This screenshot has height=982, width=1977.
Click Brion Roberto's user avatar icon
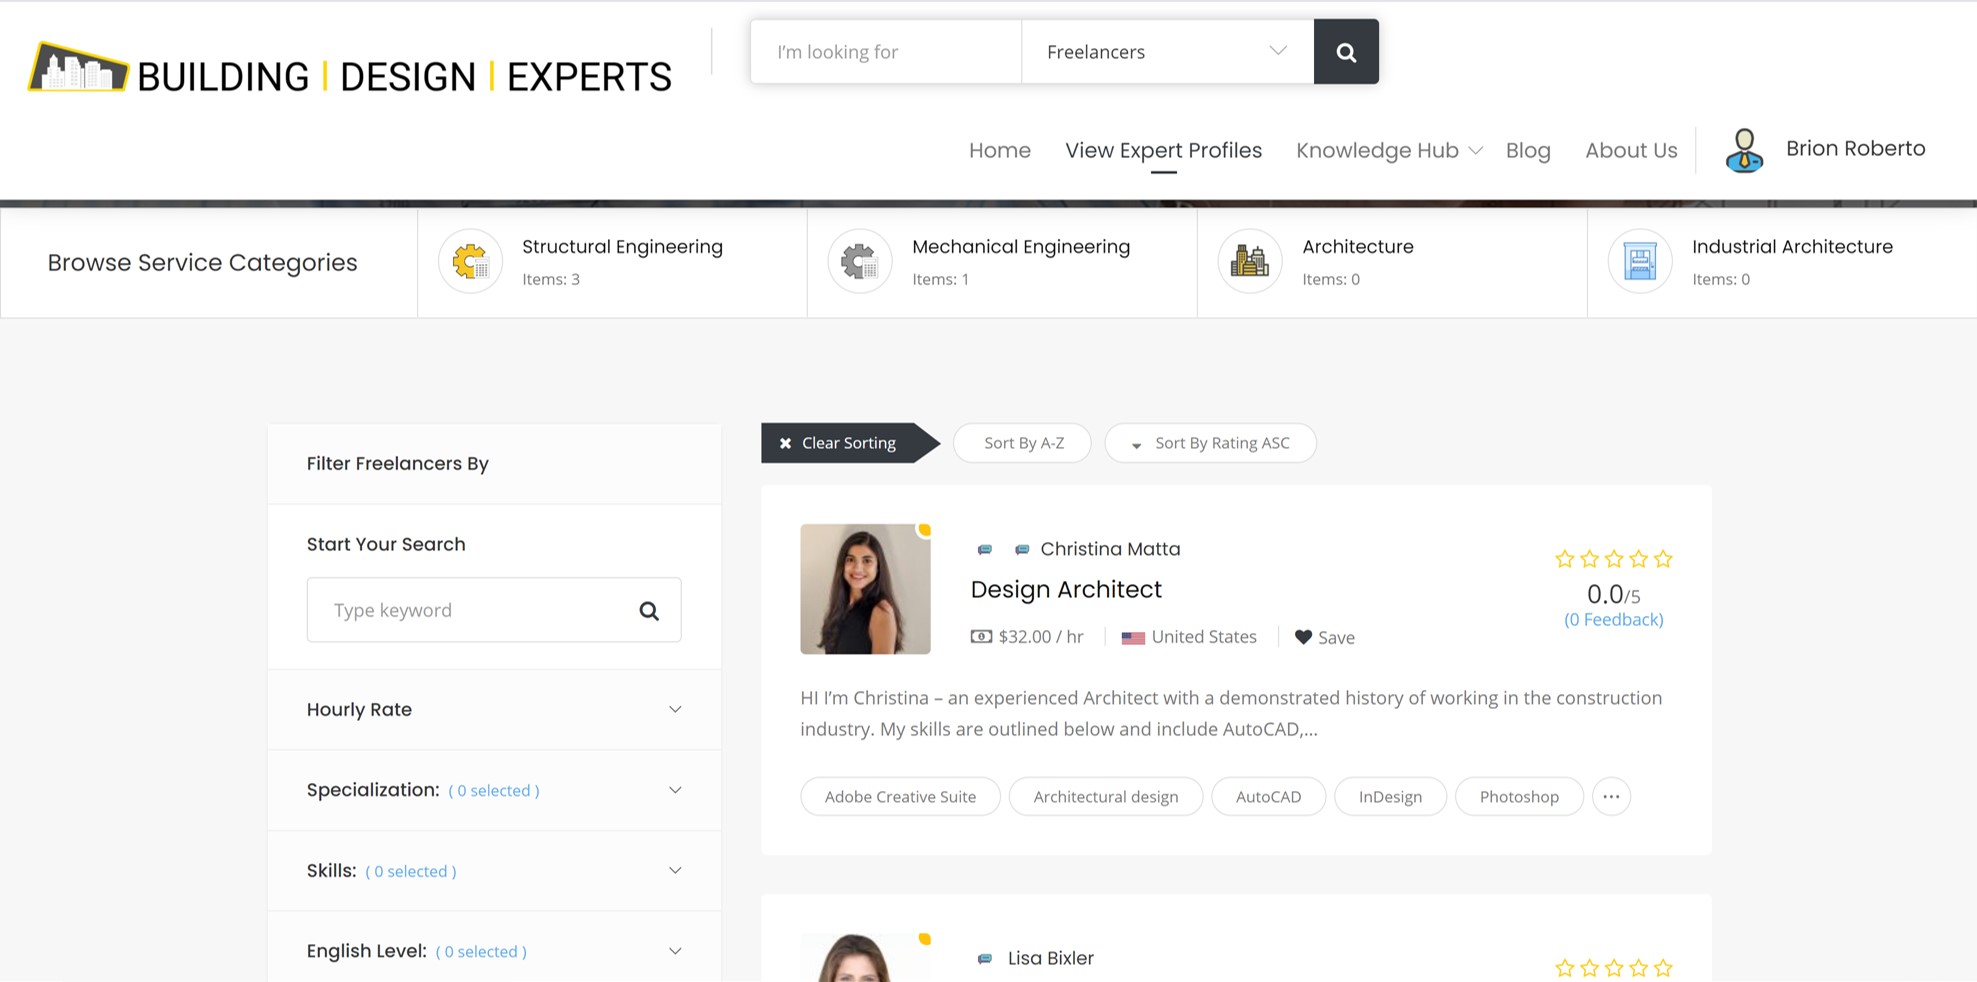coord(1744,151)
